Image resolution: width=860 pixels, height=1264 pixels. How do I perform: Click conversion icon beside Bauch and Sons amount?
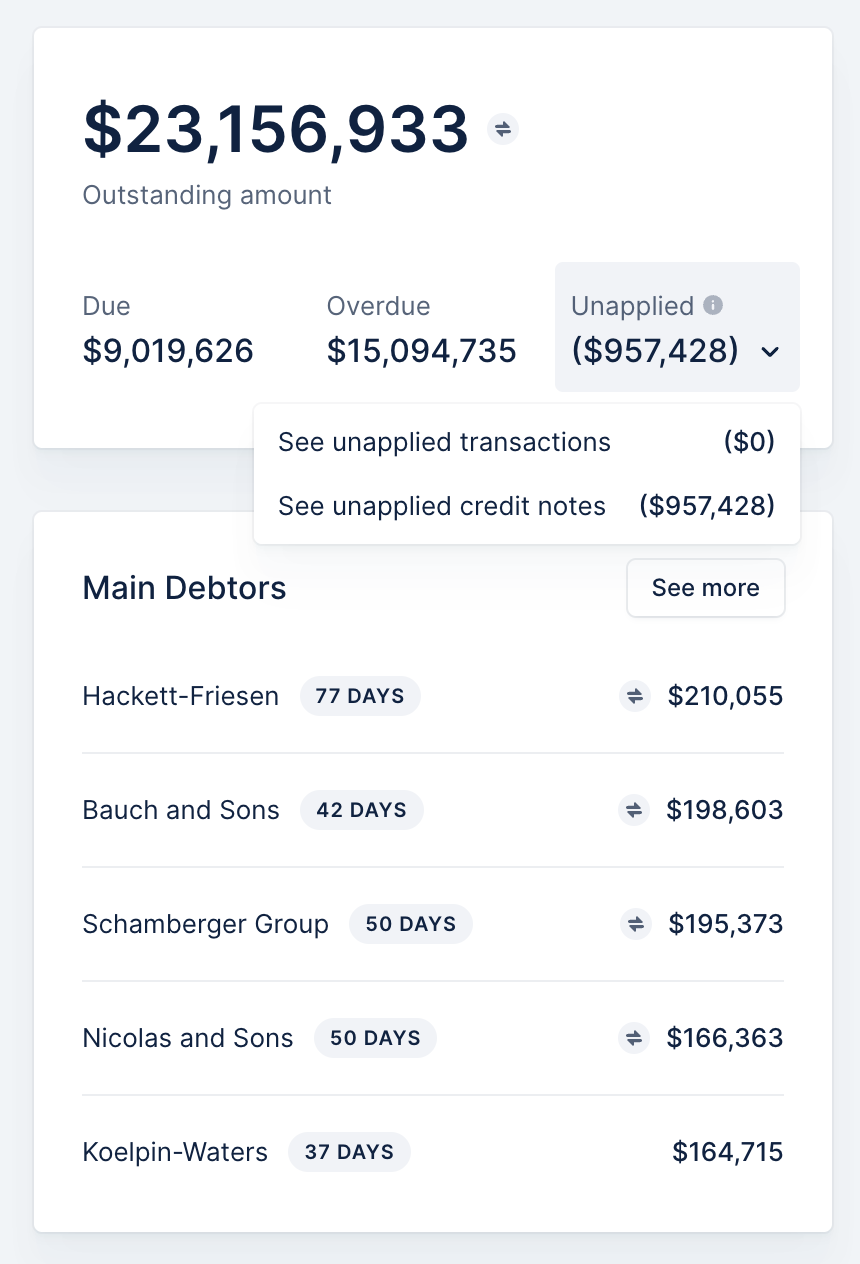coord(634,810)
